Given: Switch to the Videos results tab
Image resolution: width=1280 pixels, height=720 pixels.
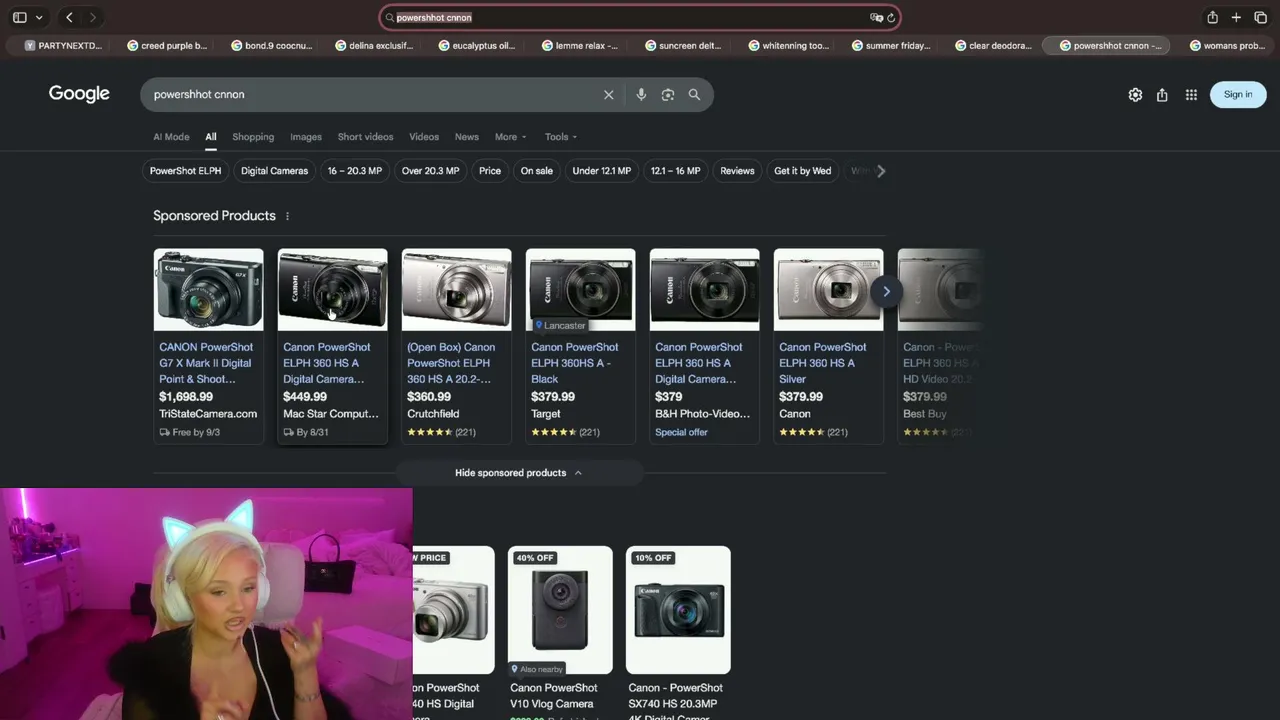Looking at the screenshot, I should click(x=424, y=137).
